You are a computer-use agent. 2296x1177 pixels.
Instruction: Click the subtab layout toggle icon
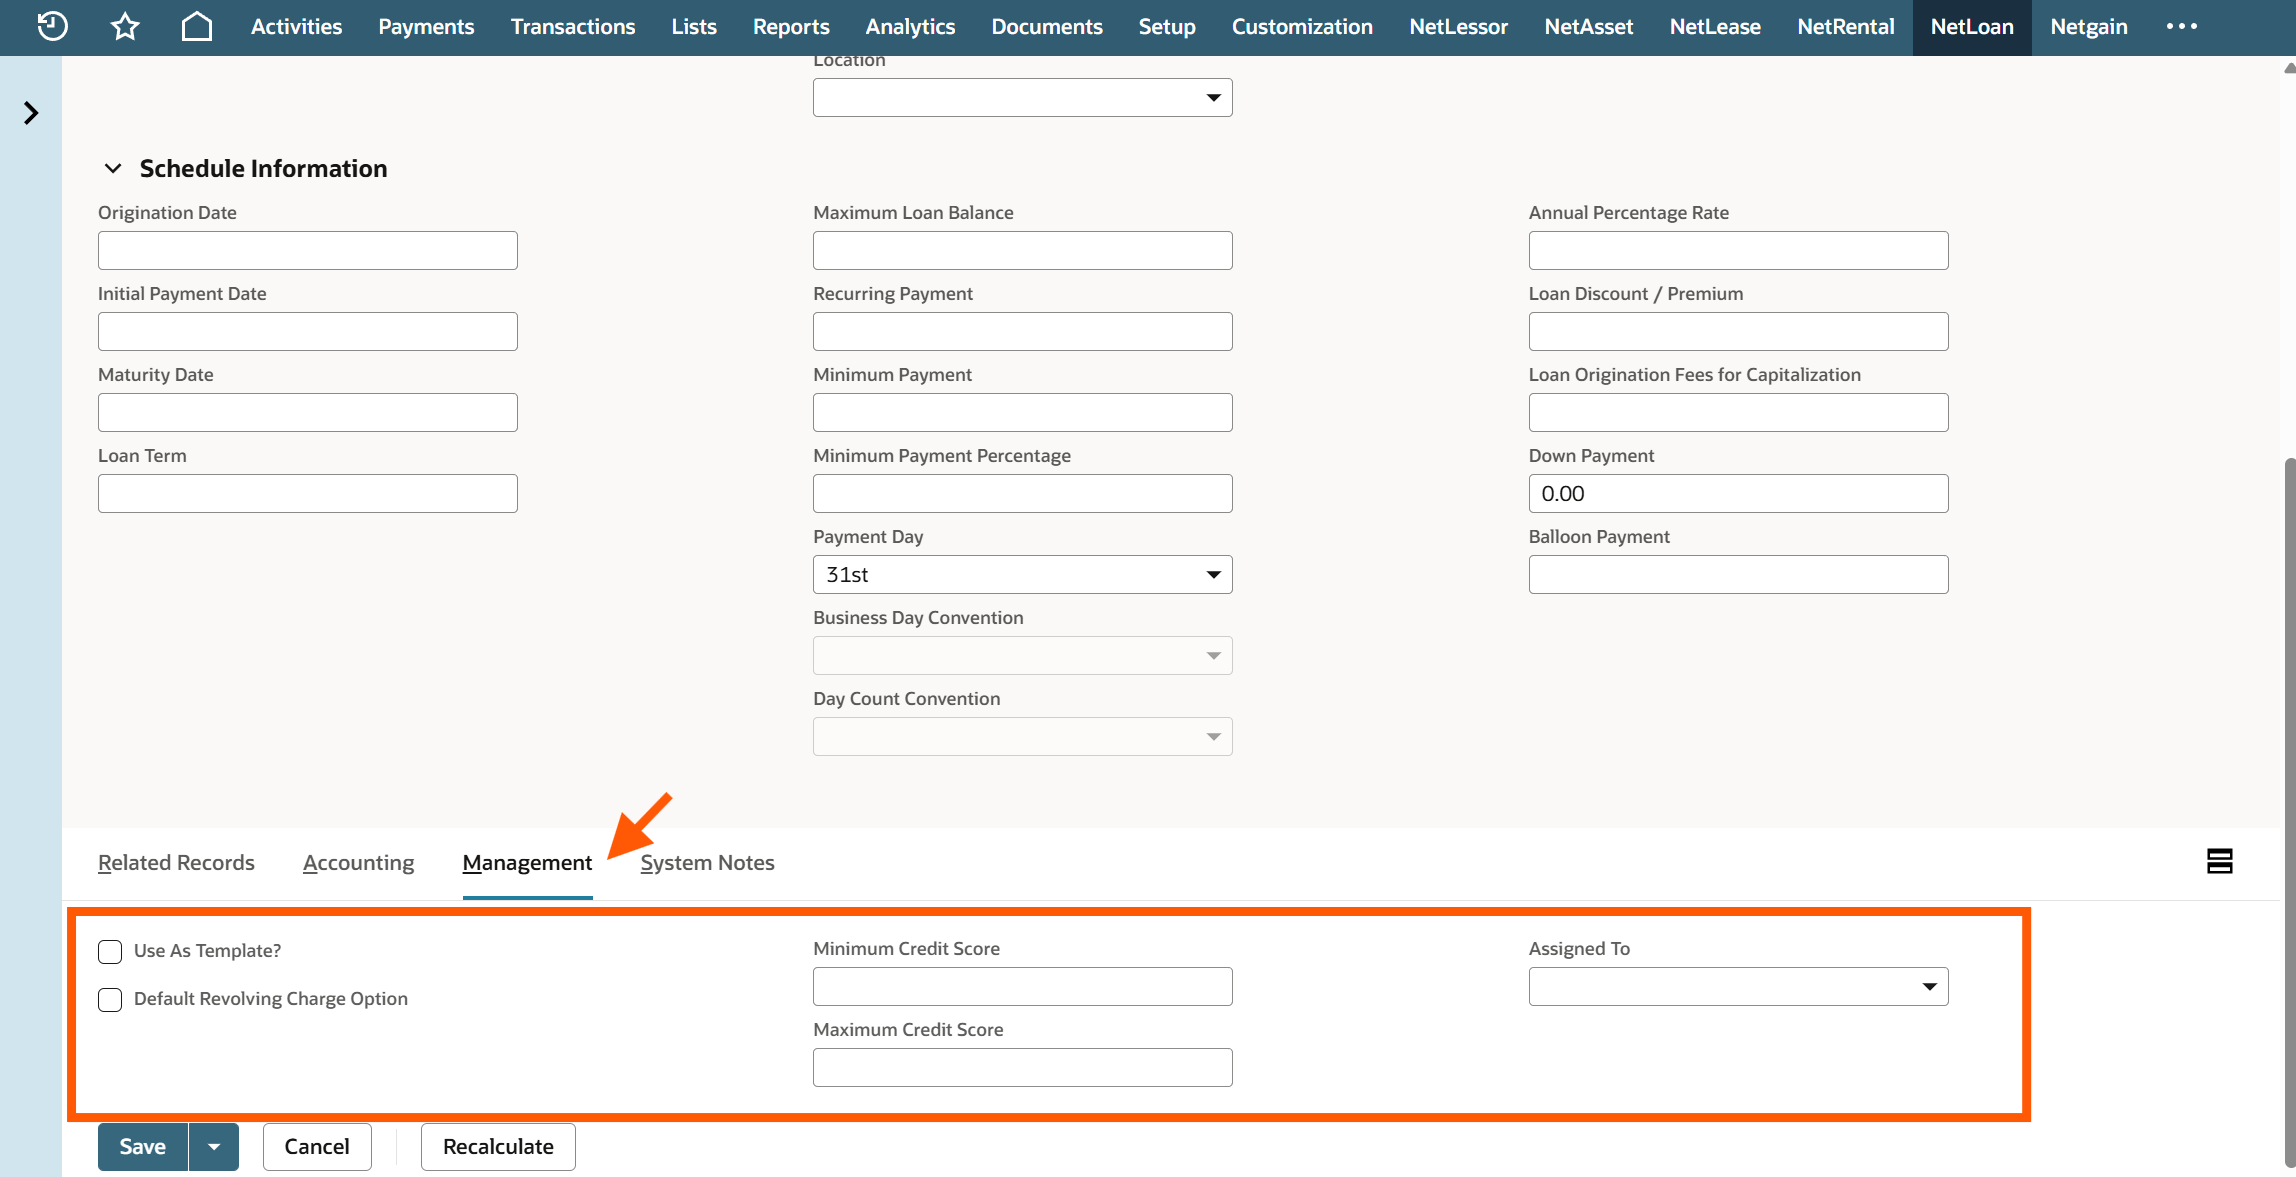[2219, 861]
